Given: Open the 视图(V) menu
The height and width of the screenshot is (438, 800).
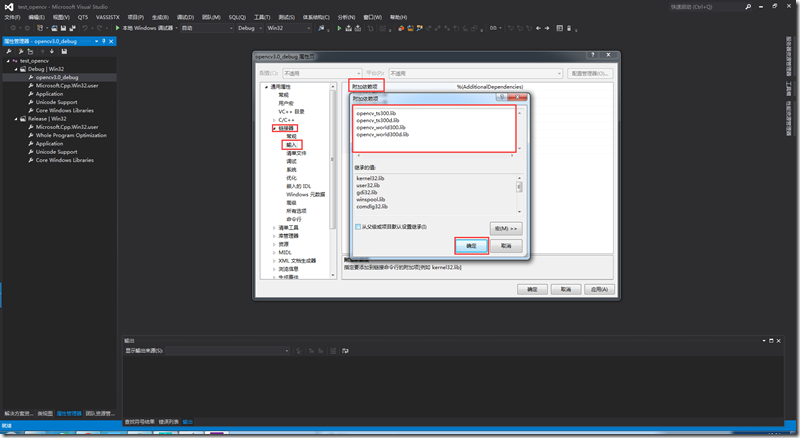Looking at the screenshot, I should [61, 17].
